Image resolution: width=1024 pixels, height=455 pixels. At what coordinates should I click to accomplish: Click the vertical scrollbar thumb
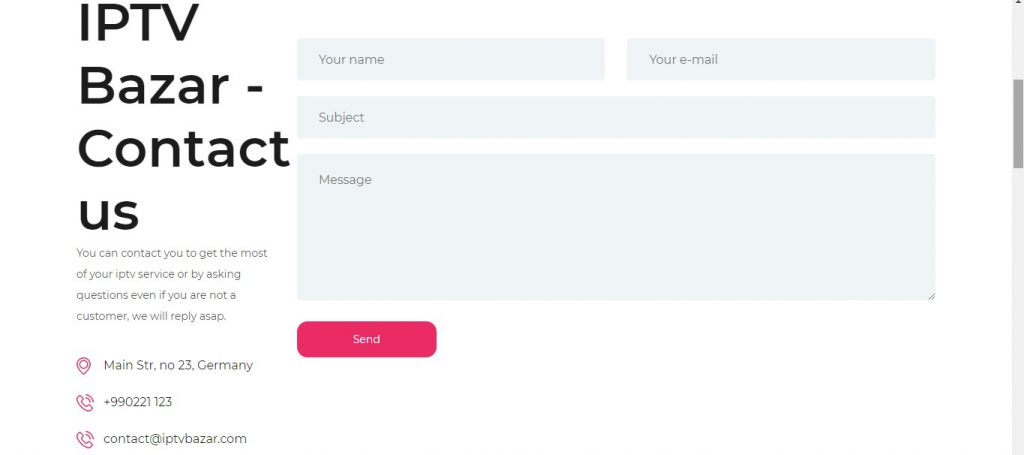click(1018, 124)
